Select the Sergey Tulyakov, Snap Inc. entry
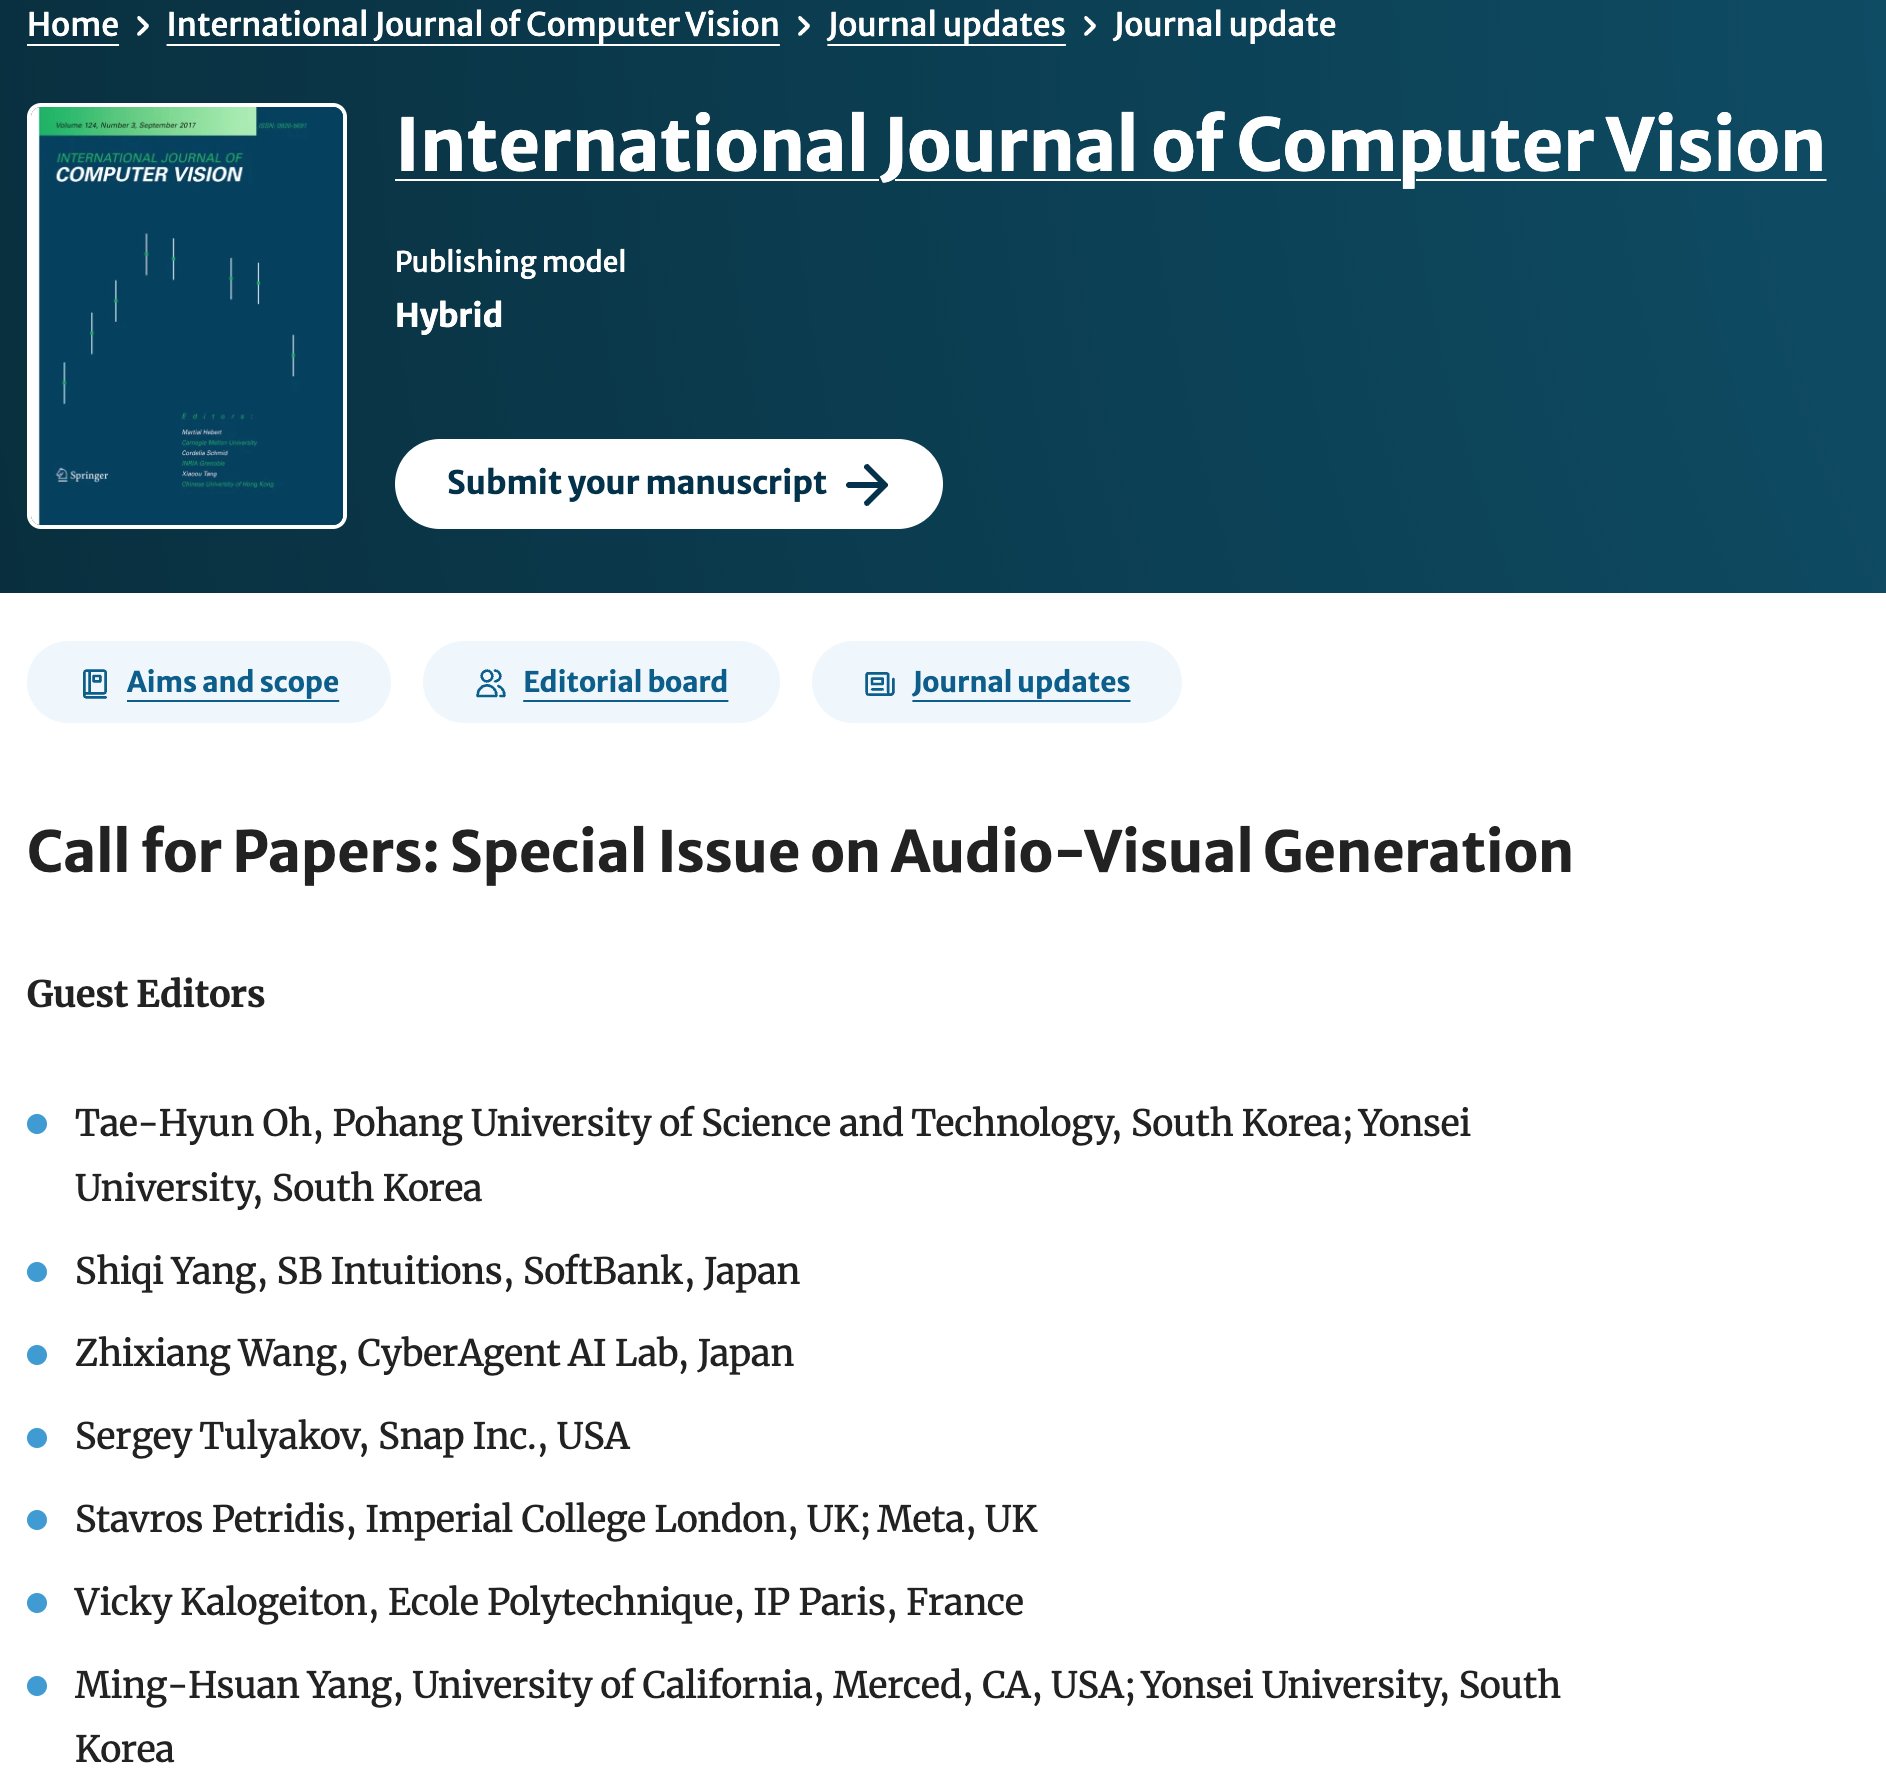1886x1788 pixels. pos(352,1436)
